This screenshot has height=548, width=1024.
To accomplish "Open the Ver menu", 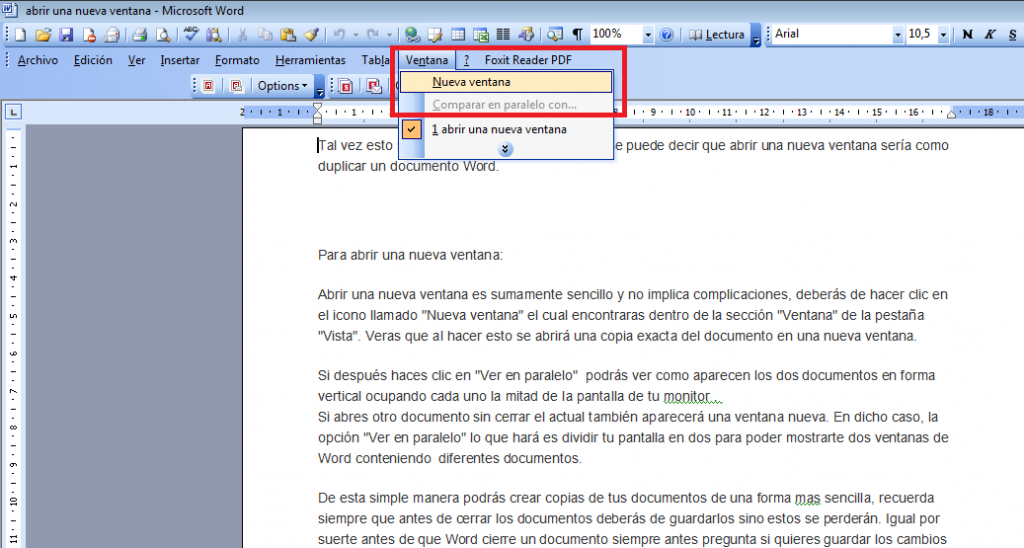I will pos(136,60).
